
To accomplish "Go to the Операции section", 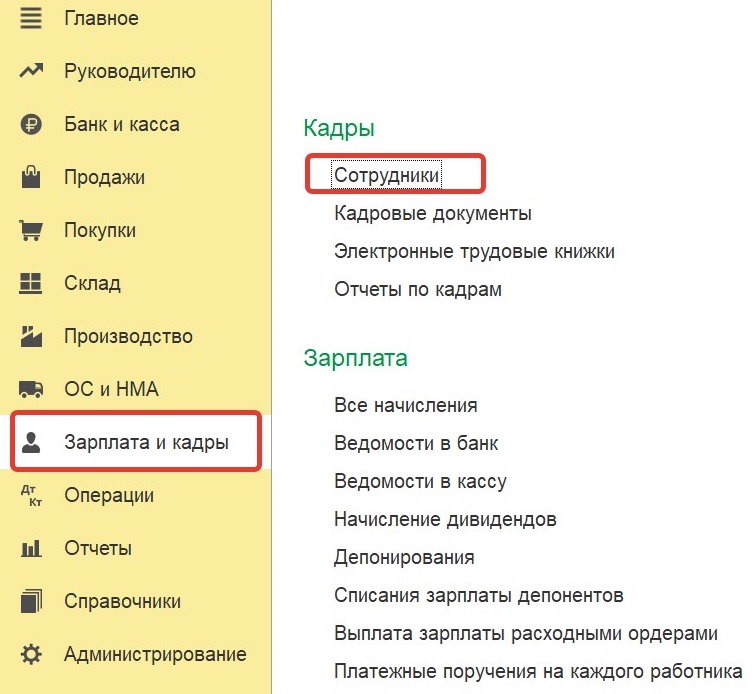I will point(109,495).
